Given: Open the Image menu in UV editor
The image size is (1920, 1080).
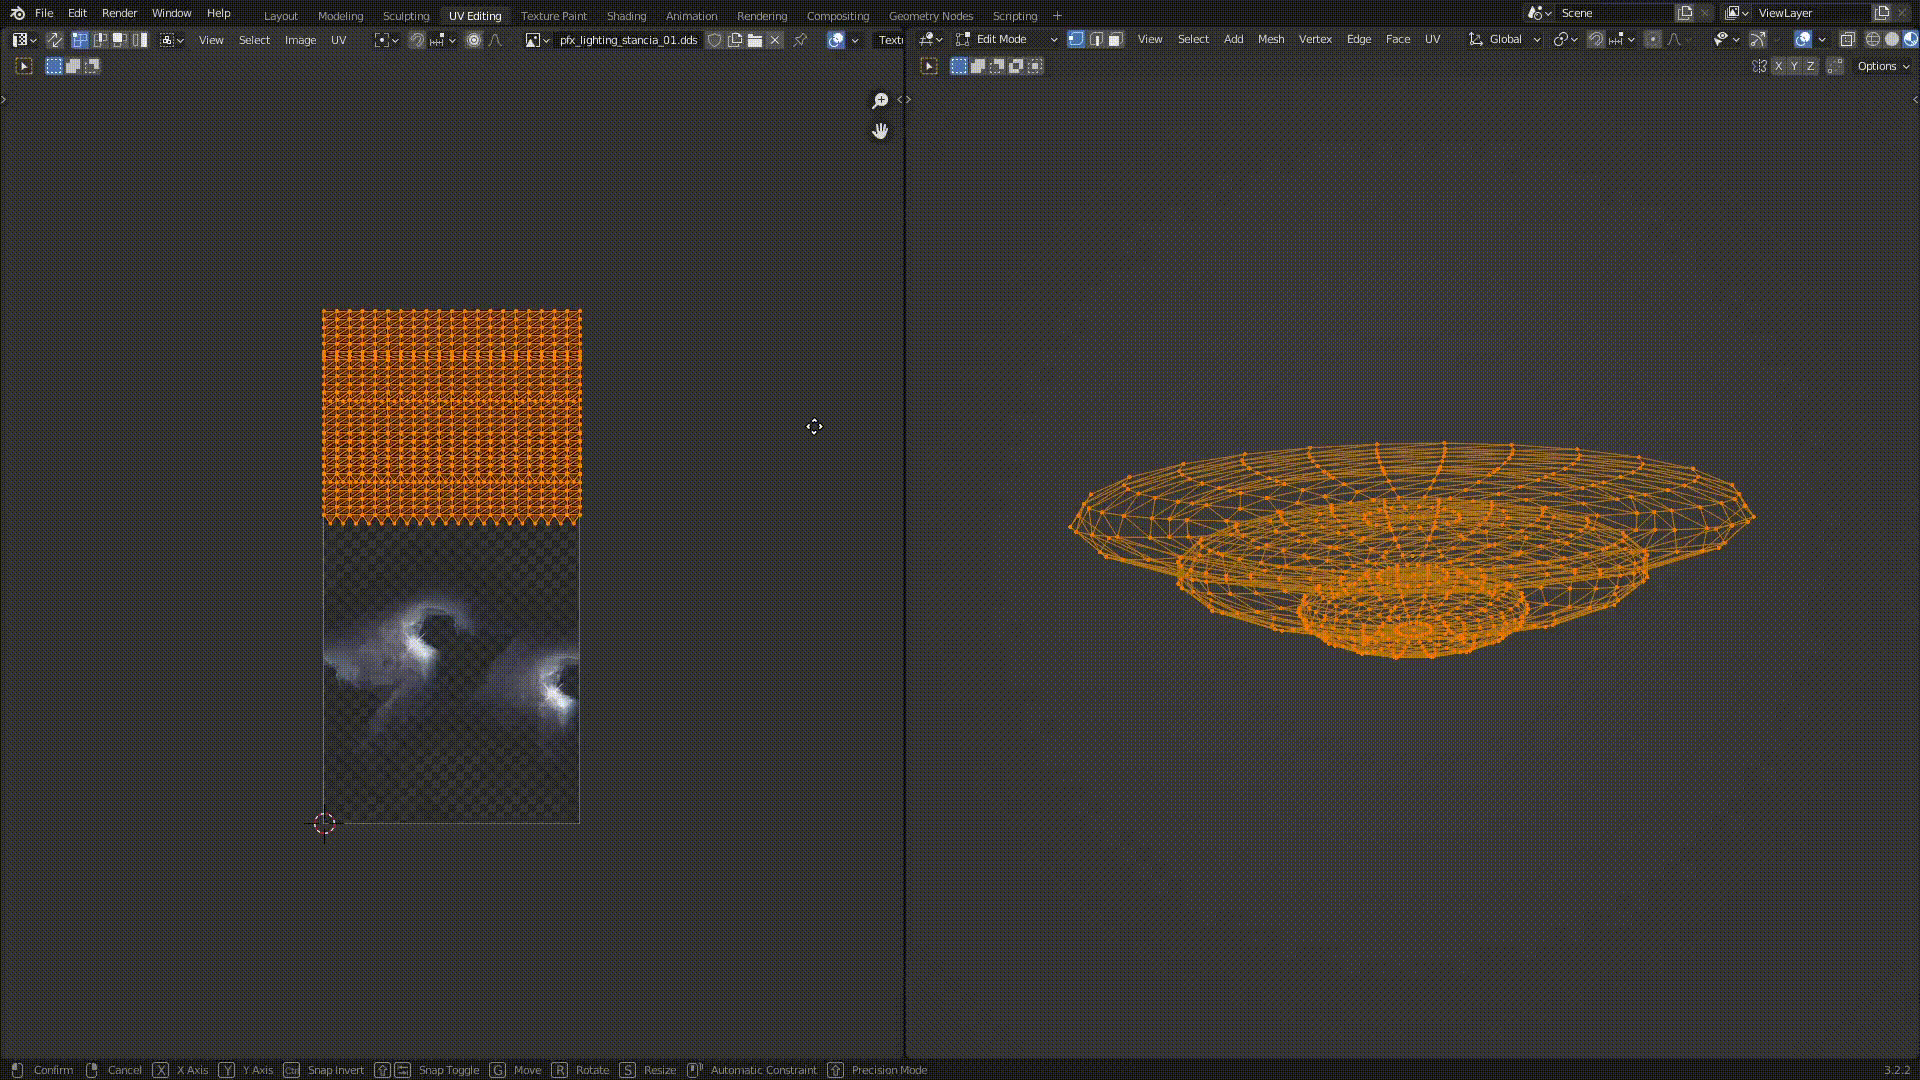Looking at the screenshot, I should click(300, 40).
